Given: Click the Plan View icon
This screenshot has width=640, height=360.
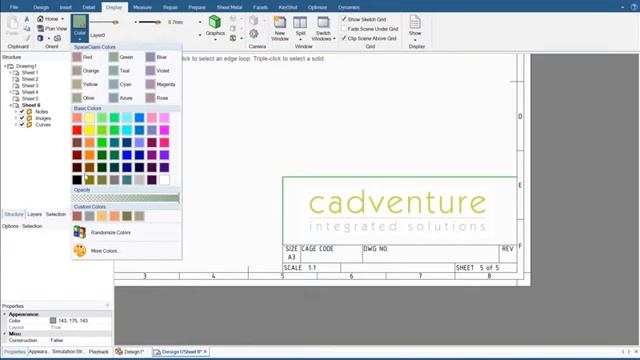Looking at the screenshot, I should click(x=40, y=29).
